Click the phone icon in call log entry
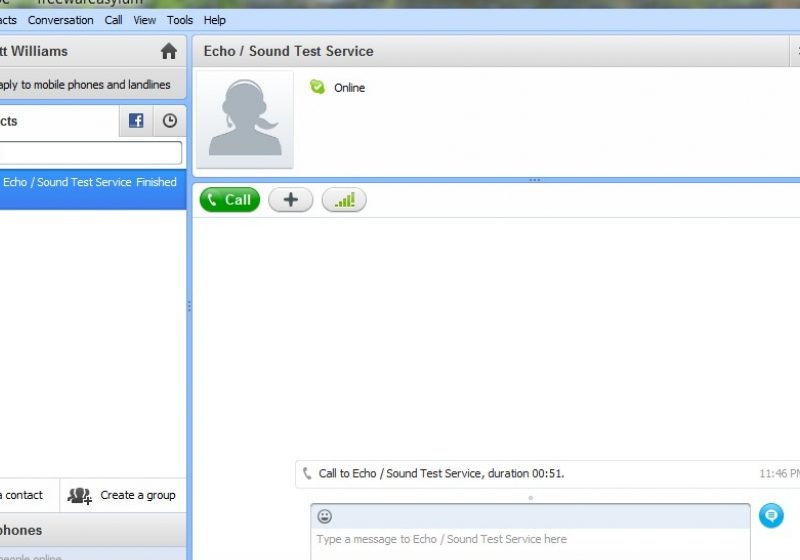The image size is (800, 560). pyautogui.click(x=307, y=473)
